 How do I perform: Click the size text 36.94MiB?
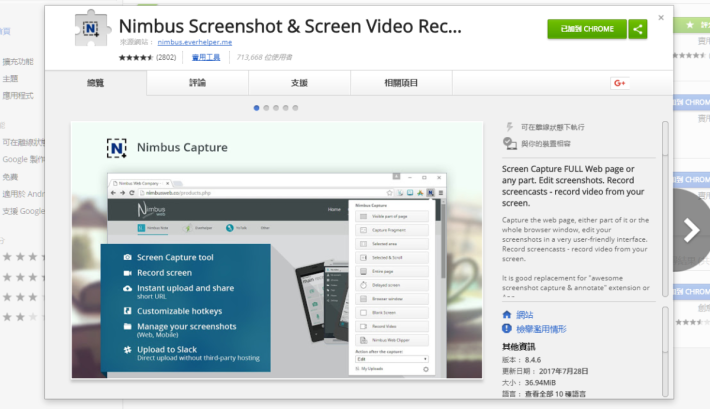(540, 383)
